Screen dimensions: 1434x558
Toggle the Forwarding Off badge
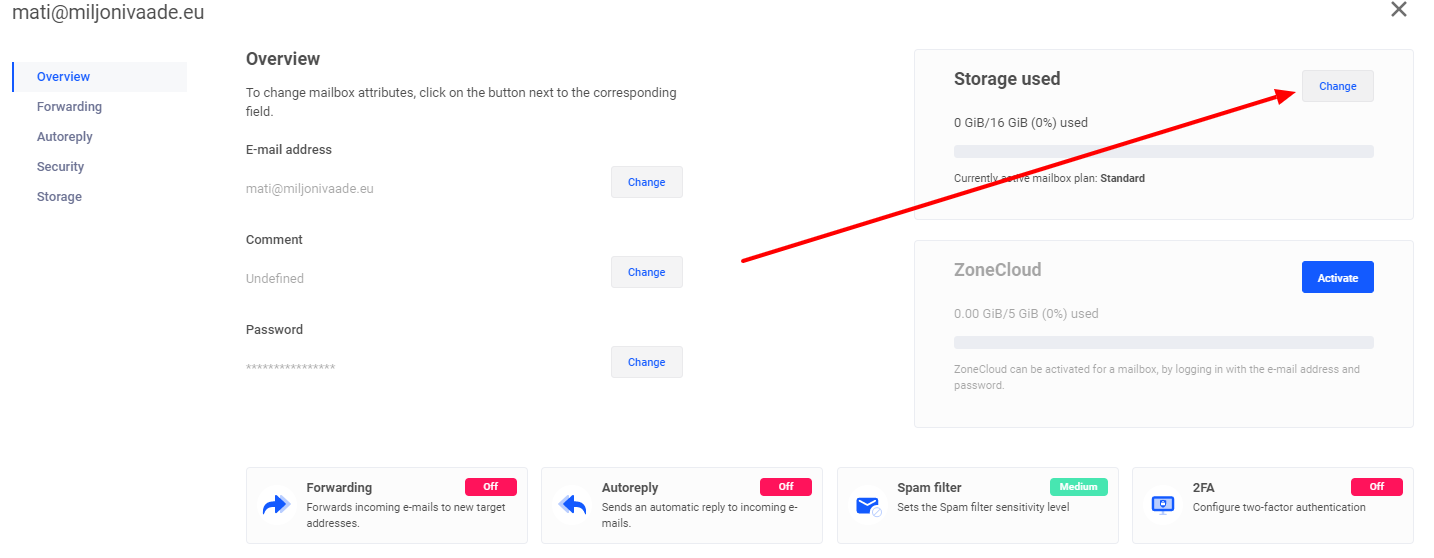(x=491, y=487)
